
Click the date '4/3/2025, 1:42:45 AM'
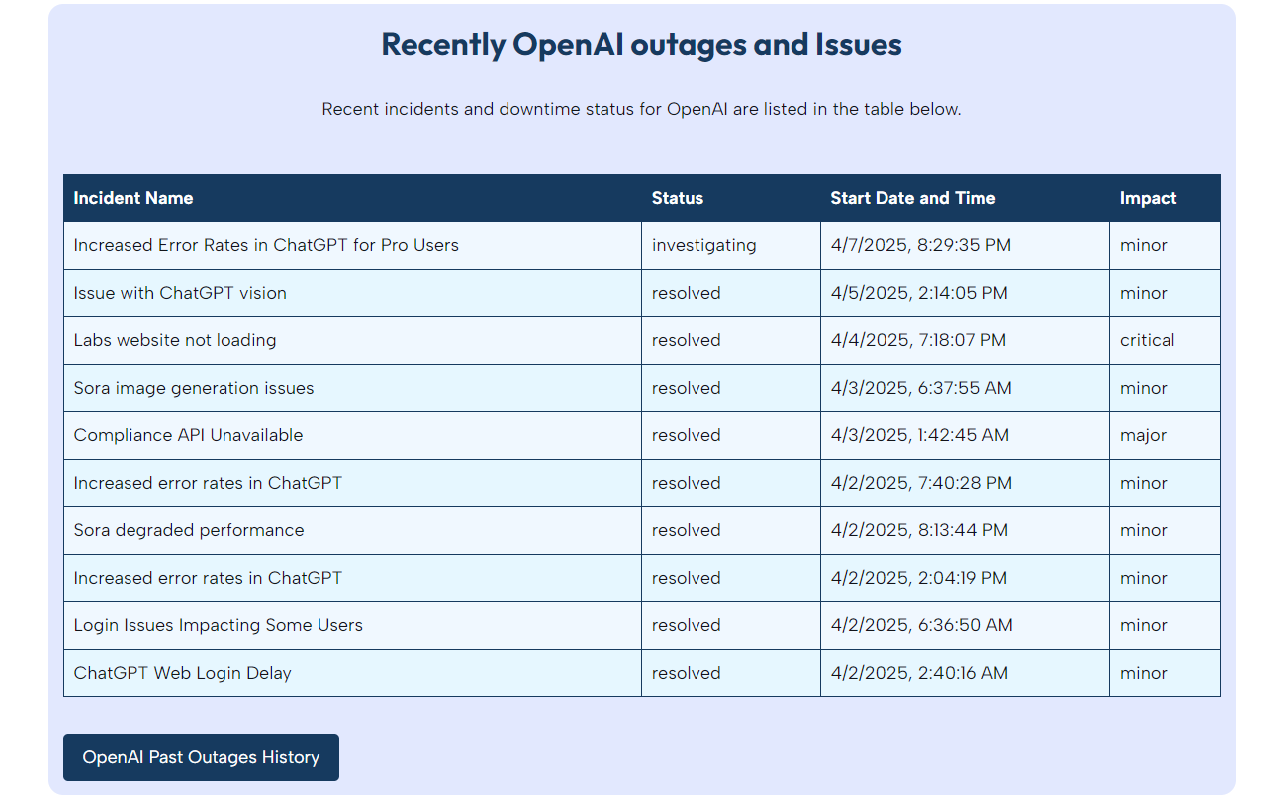coord(920,435)
